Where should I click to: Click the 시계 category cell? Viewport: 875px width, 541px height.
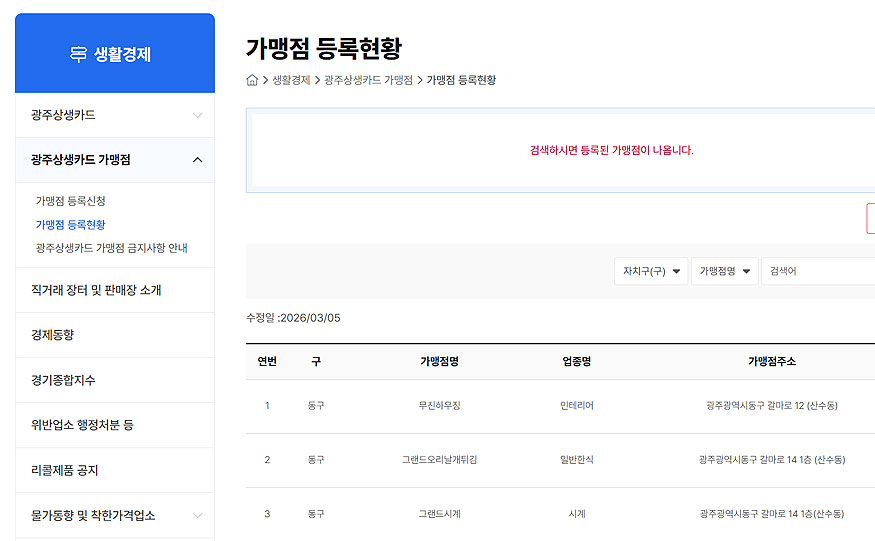pos(577,514)
